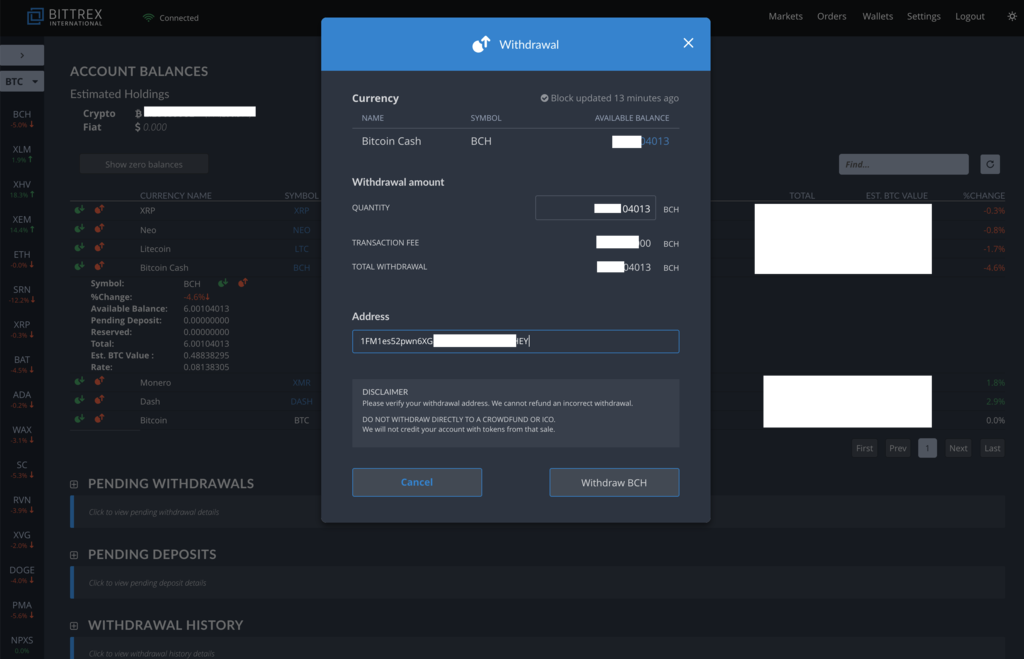Sort balances by Currency Name column
Viewport: 1024px width, 659px height.
tap(176, 195)
